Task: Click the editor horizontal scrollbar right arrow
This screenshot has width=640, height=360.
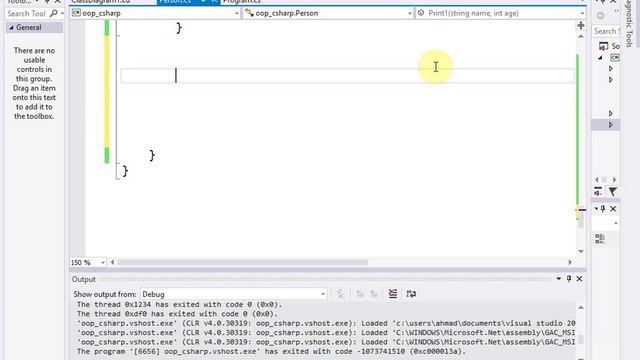Action: click(570, 262)
